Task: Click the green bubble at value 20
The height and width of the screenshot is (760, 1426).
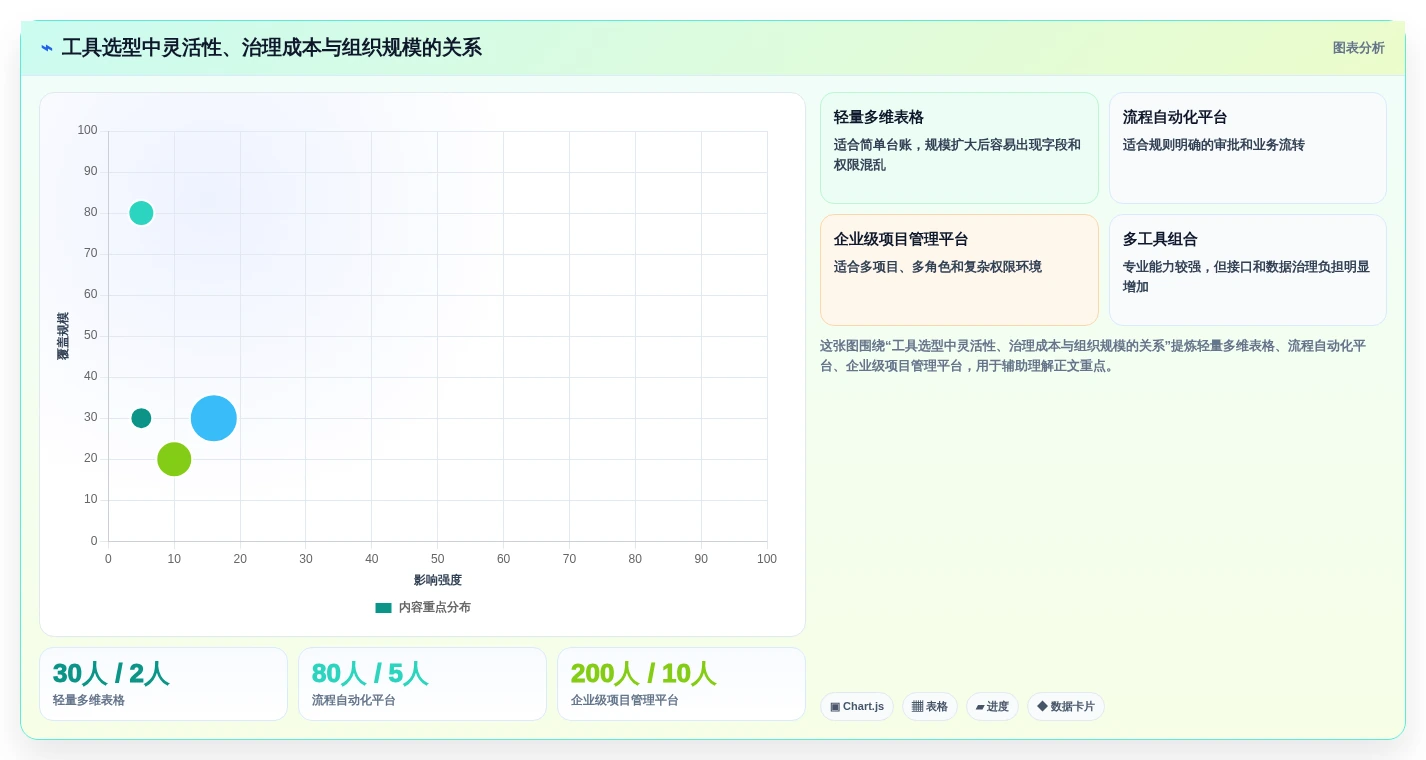Action: tap(174, 459)
